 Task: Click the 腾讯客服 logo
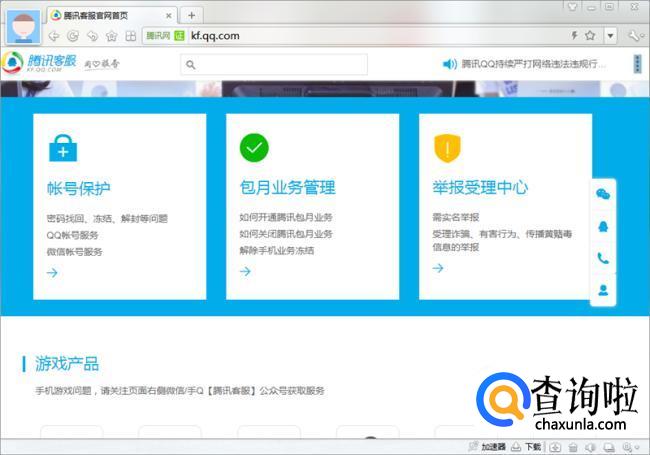point(40,63)
